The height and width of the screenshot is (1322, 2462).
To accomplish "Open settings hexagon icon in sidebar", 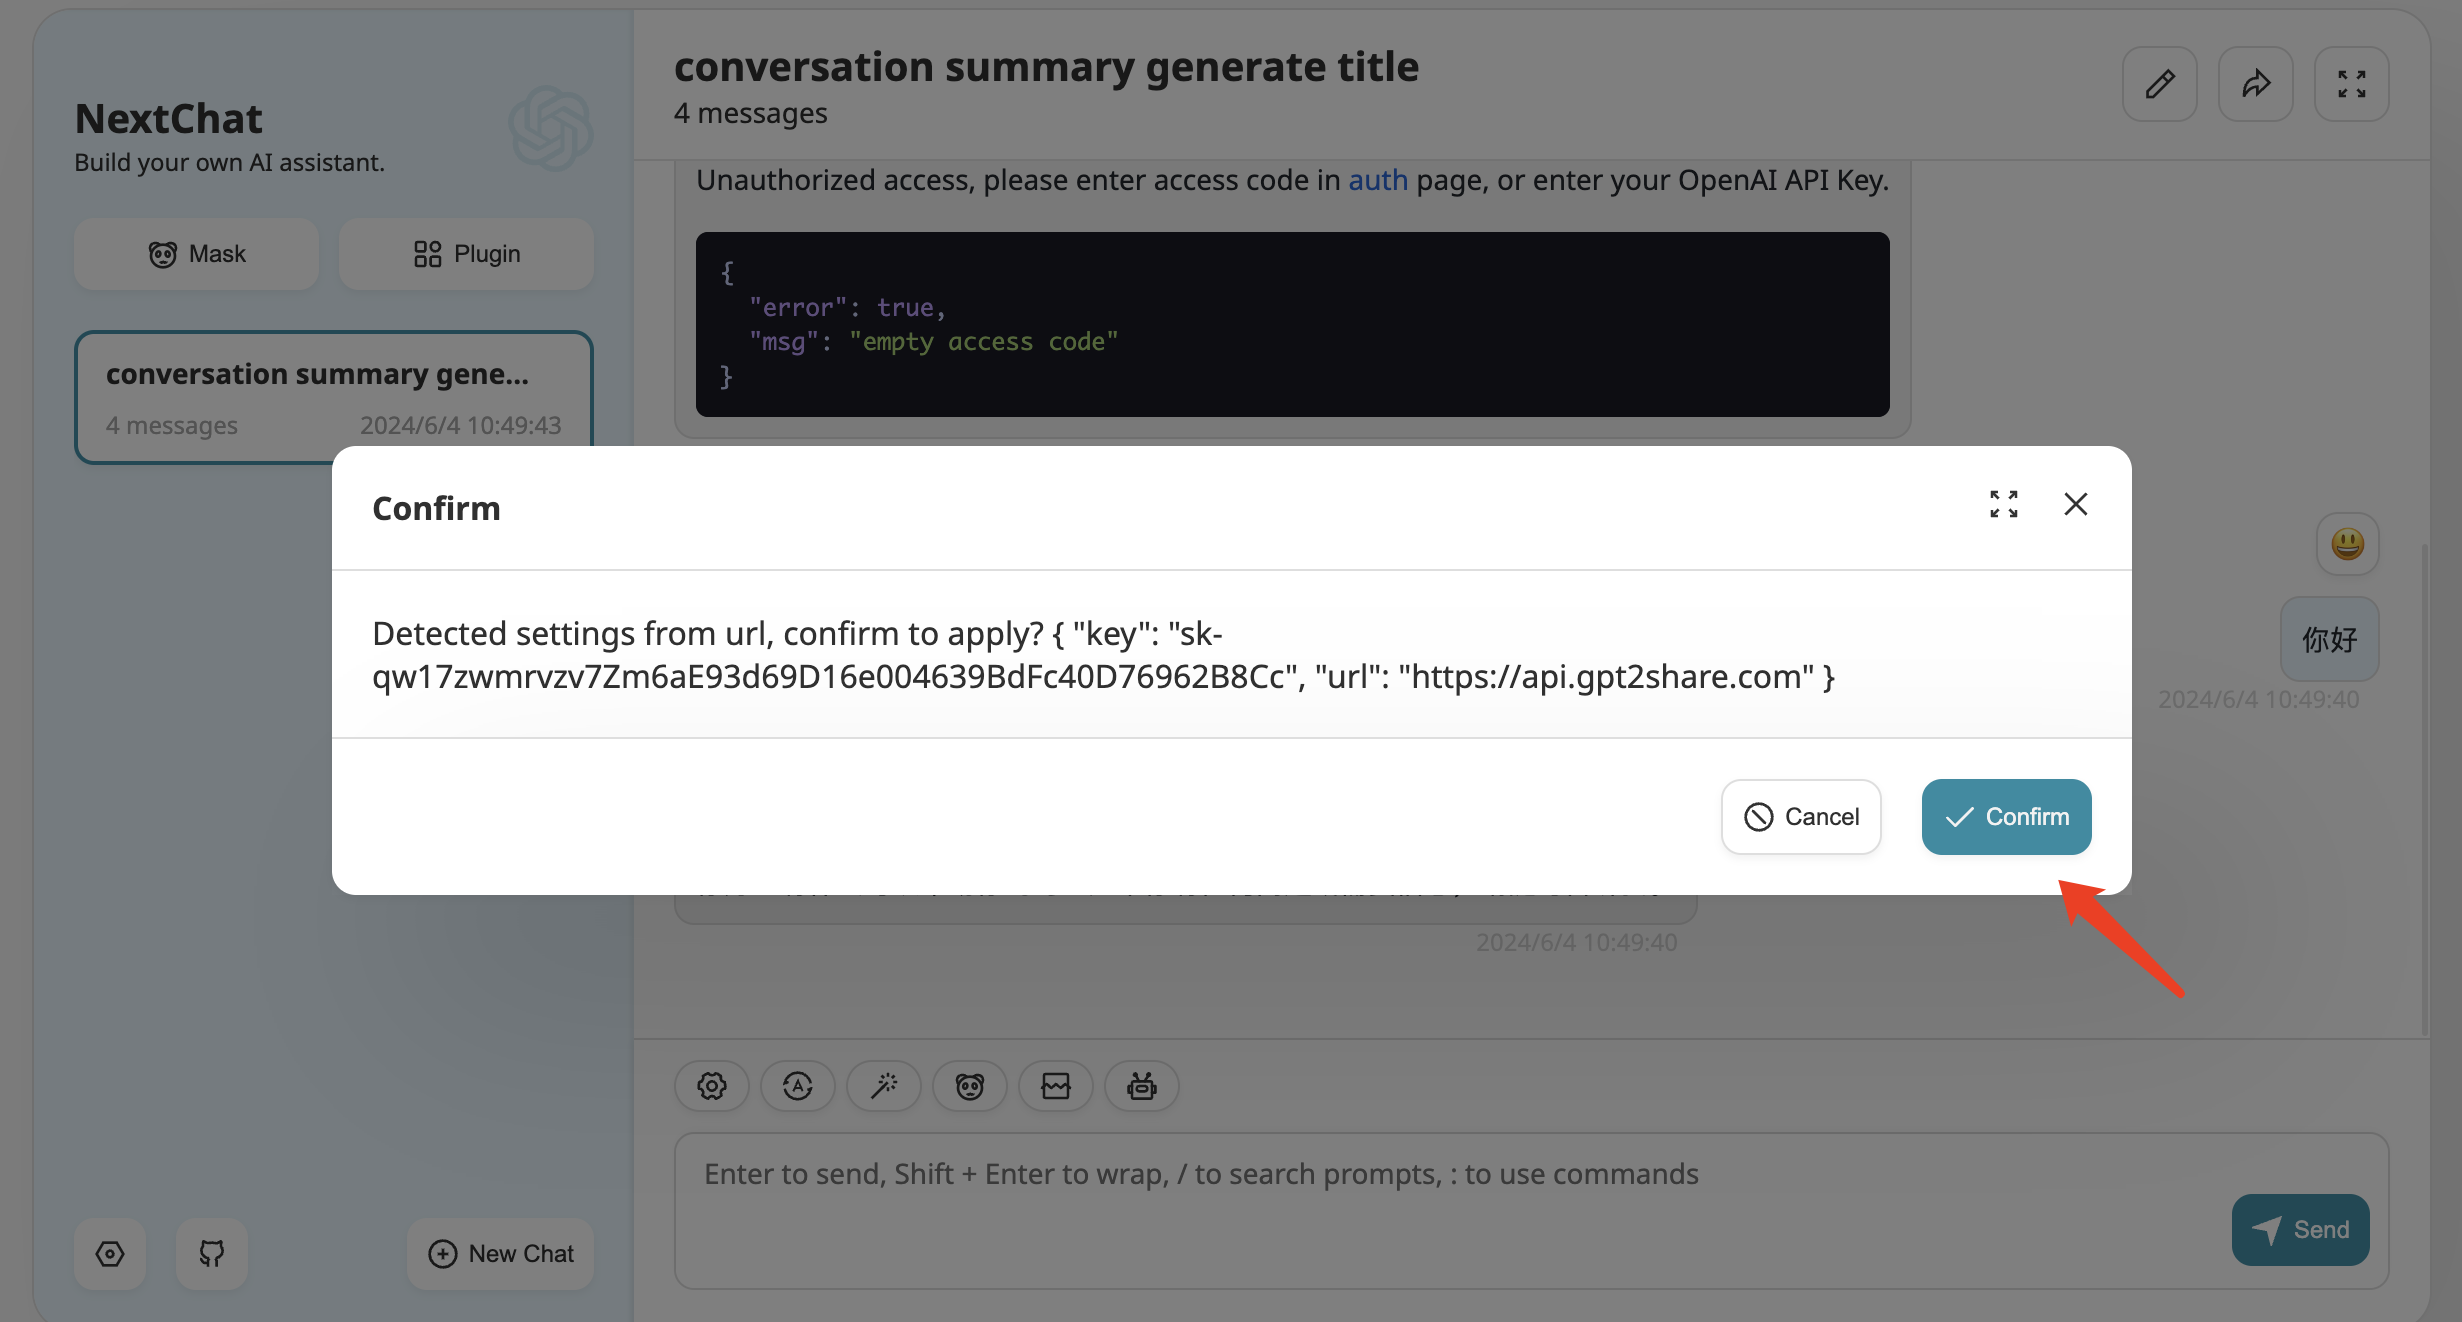I will (x=110, y=1254).
